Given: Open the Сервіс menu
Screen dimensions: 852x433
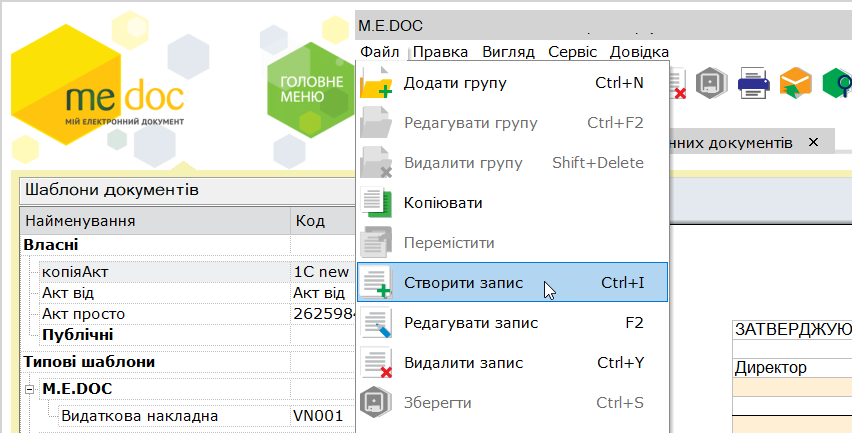Looking at the screenshot, I should 572,52.
